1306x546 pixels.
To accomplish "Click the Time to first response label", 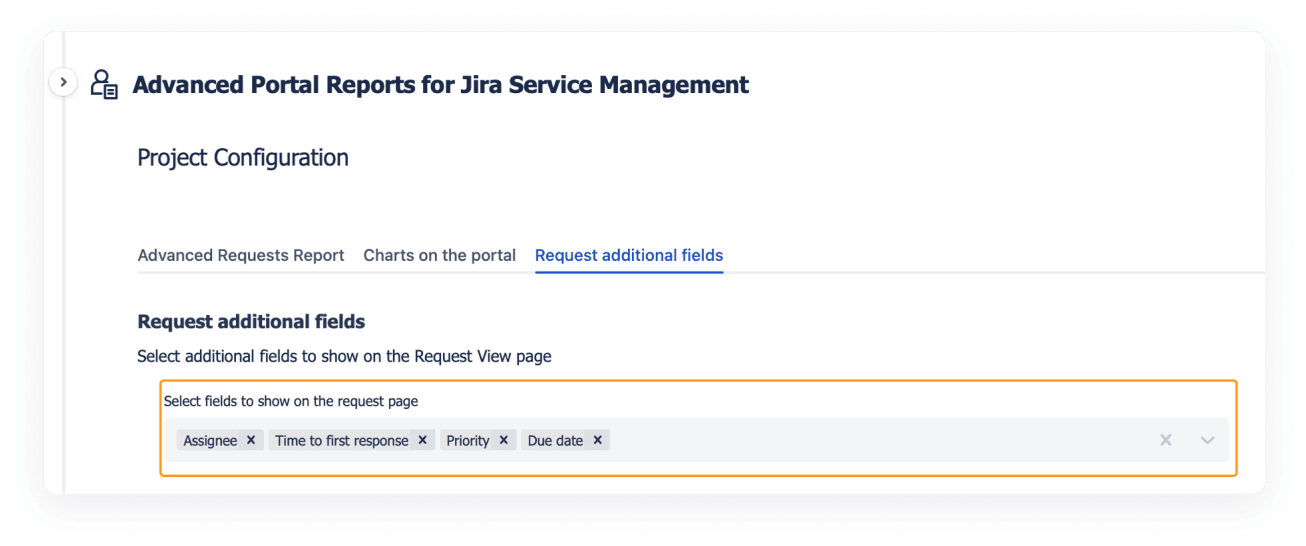I will (x=341, y=441).
